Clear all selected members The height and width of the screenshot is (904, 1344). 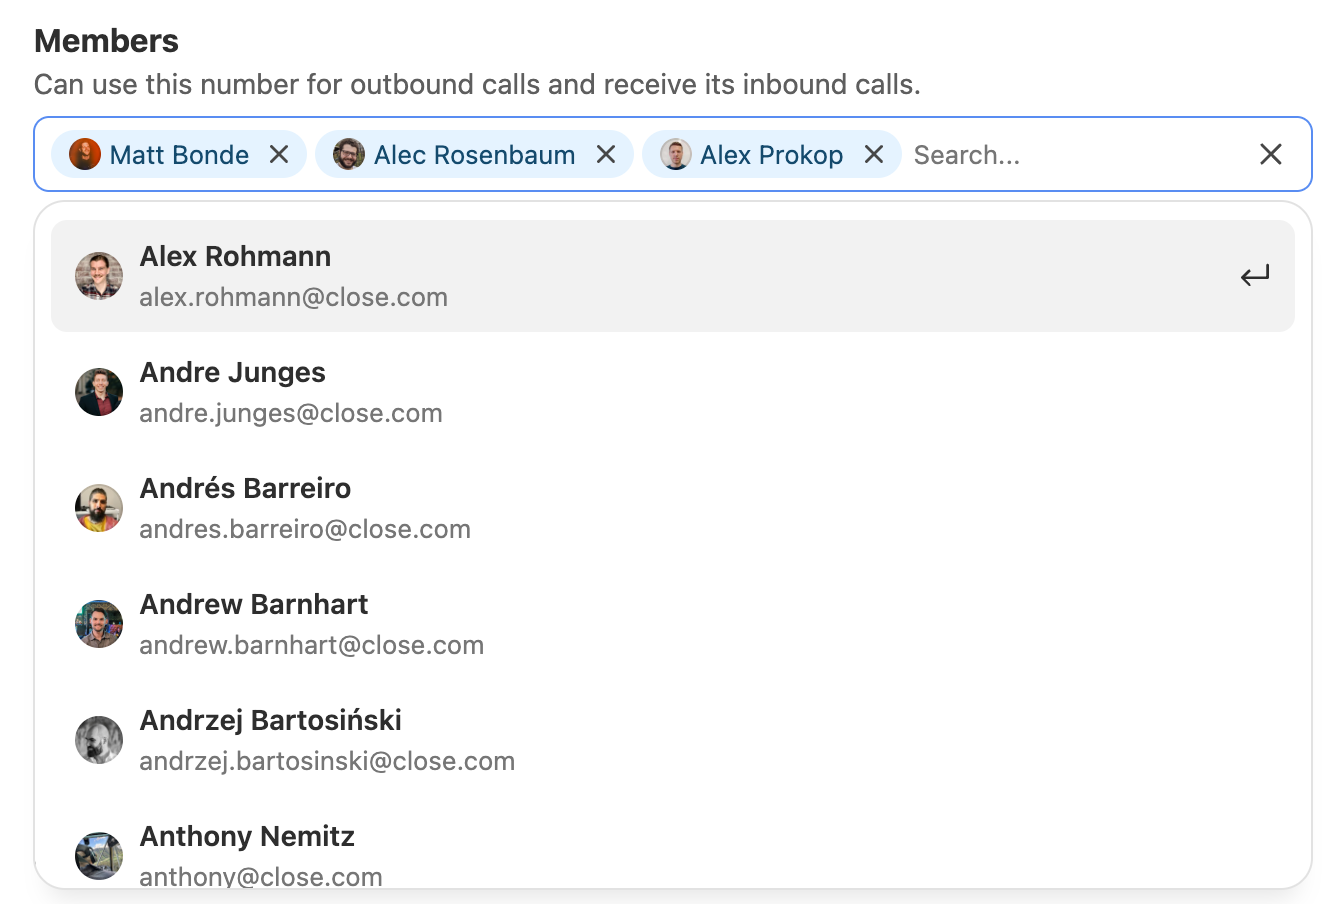[x=1271, y=154]
